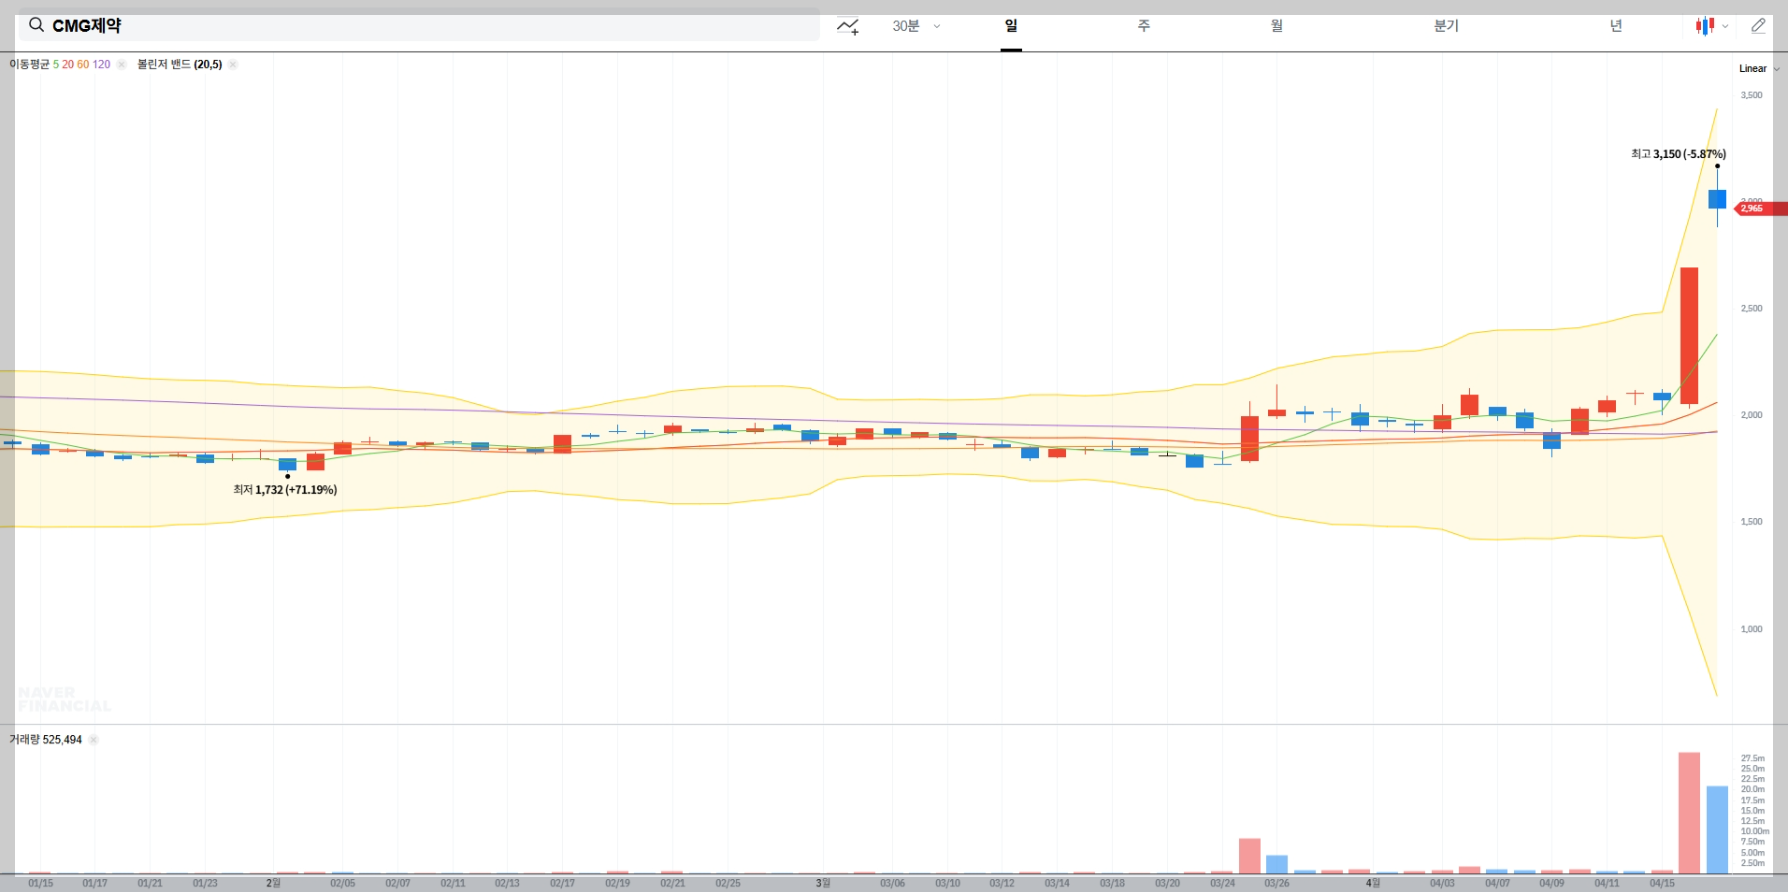
Task: Click the red 2,965 current price tag
Action: [1762, 209]
